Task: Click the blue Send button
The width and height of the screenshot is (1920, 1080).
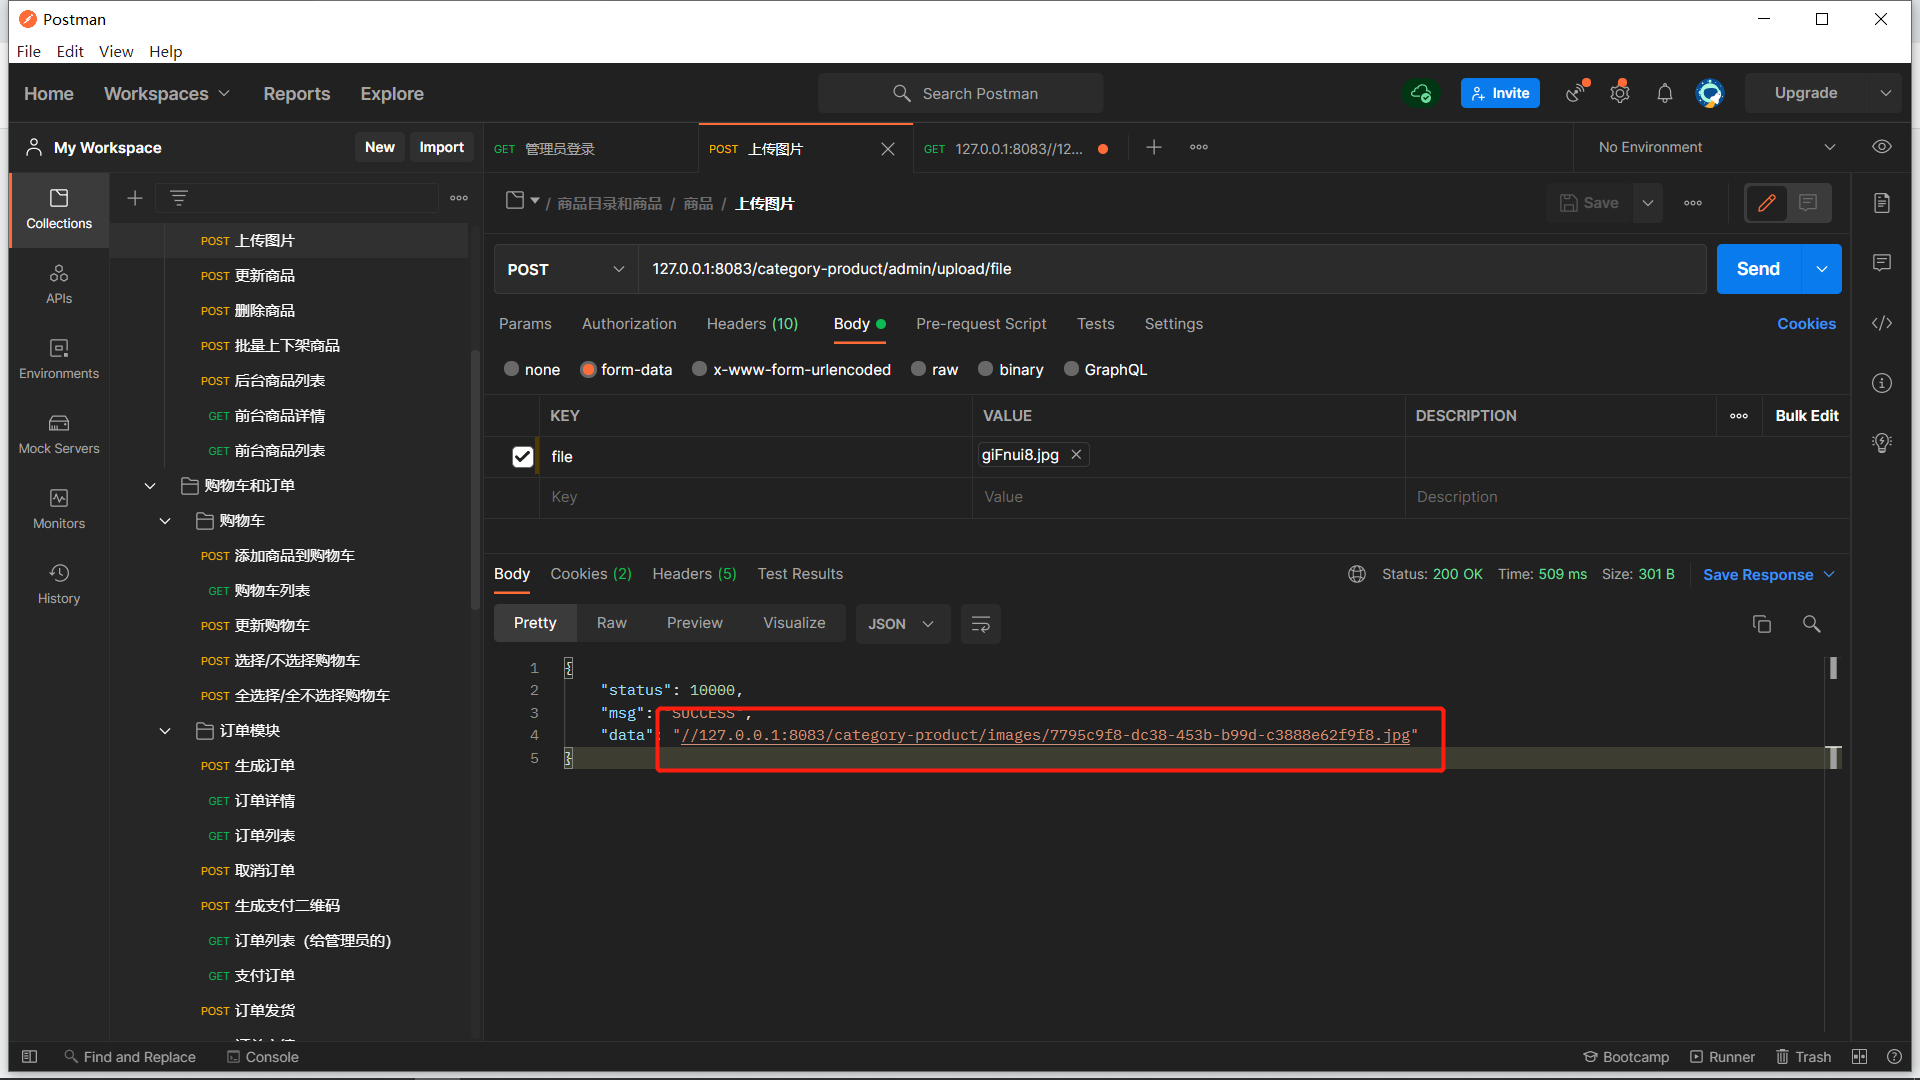Action: tap(1758, 269)
